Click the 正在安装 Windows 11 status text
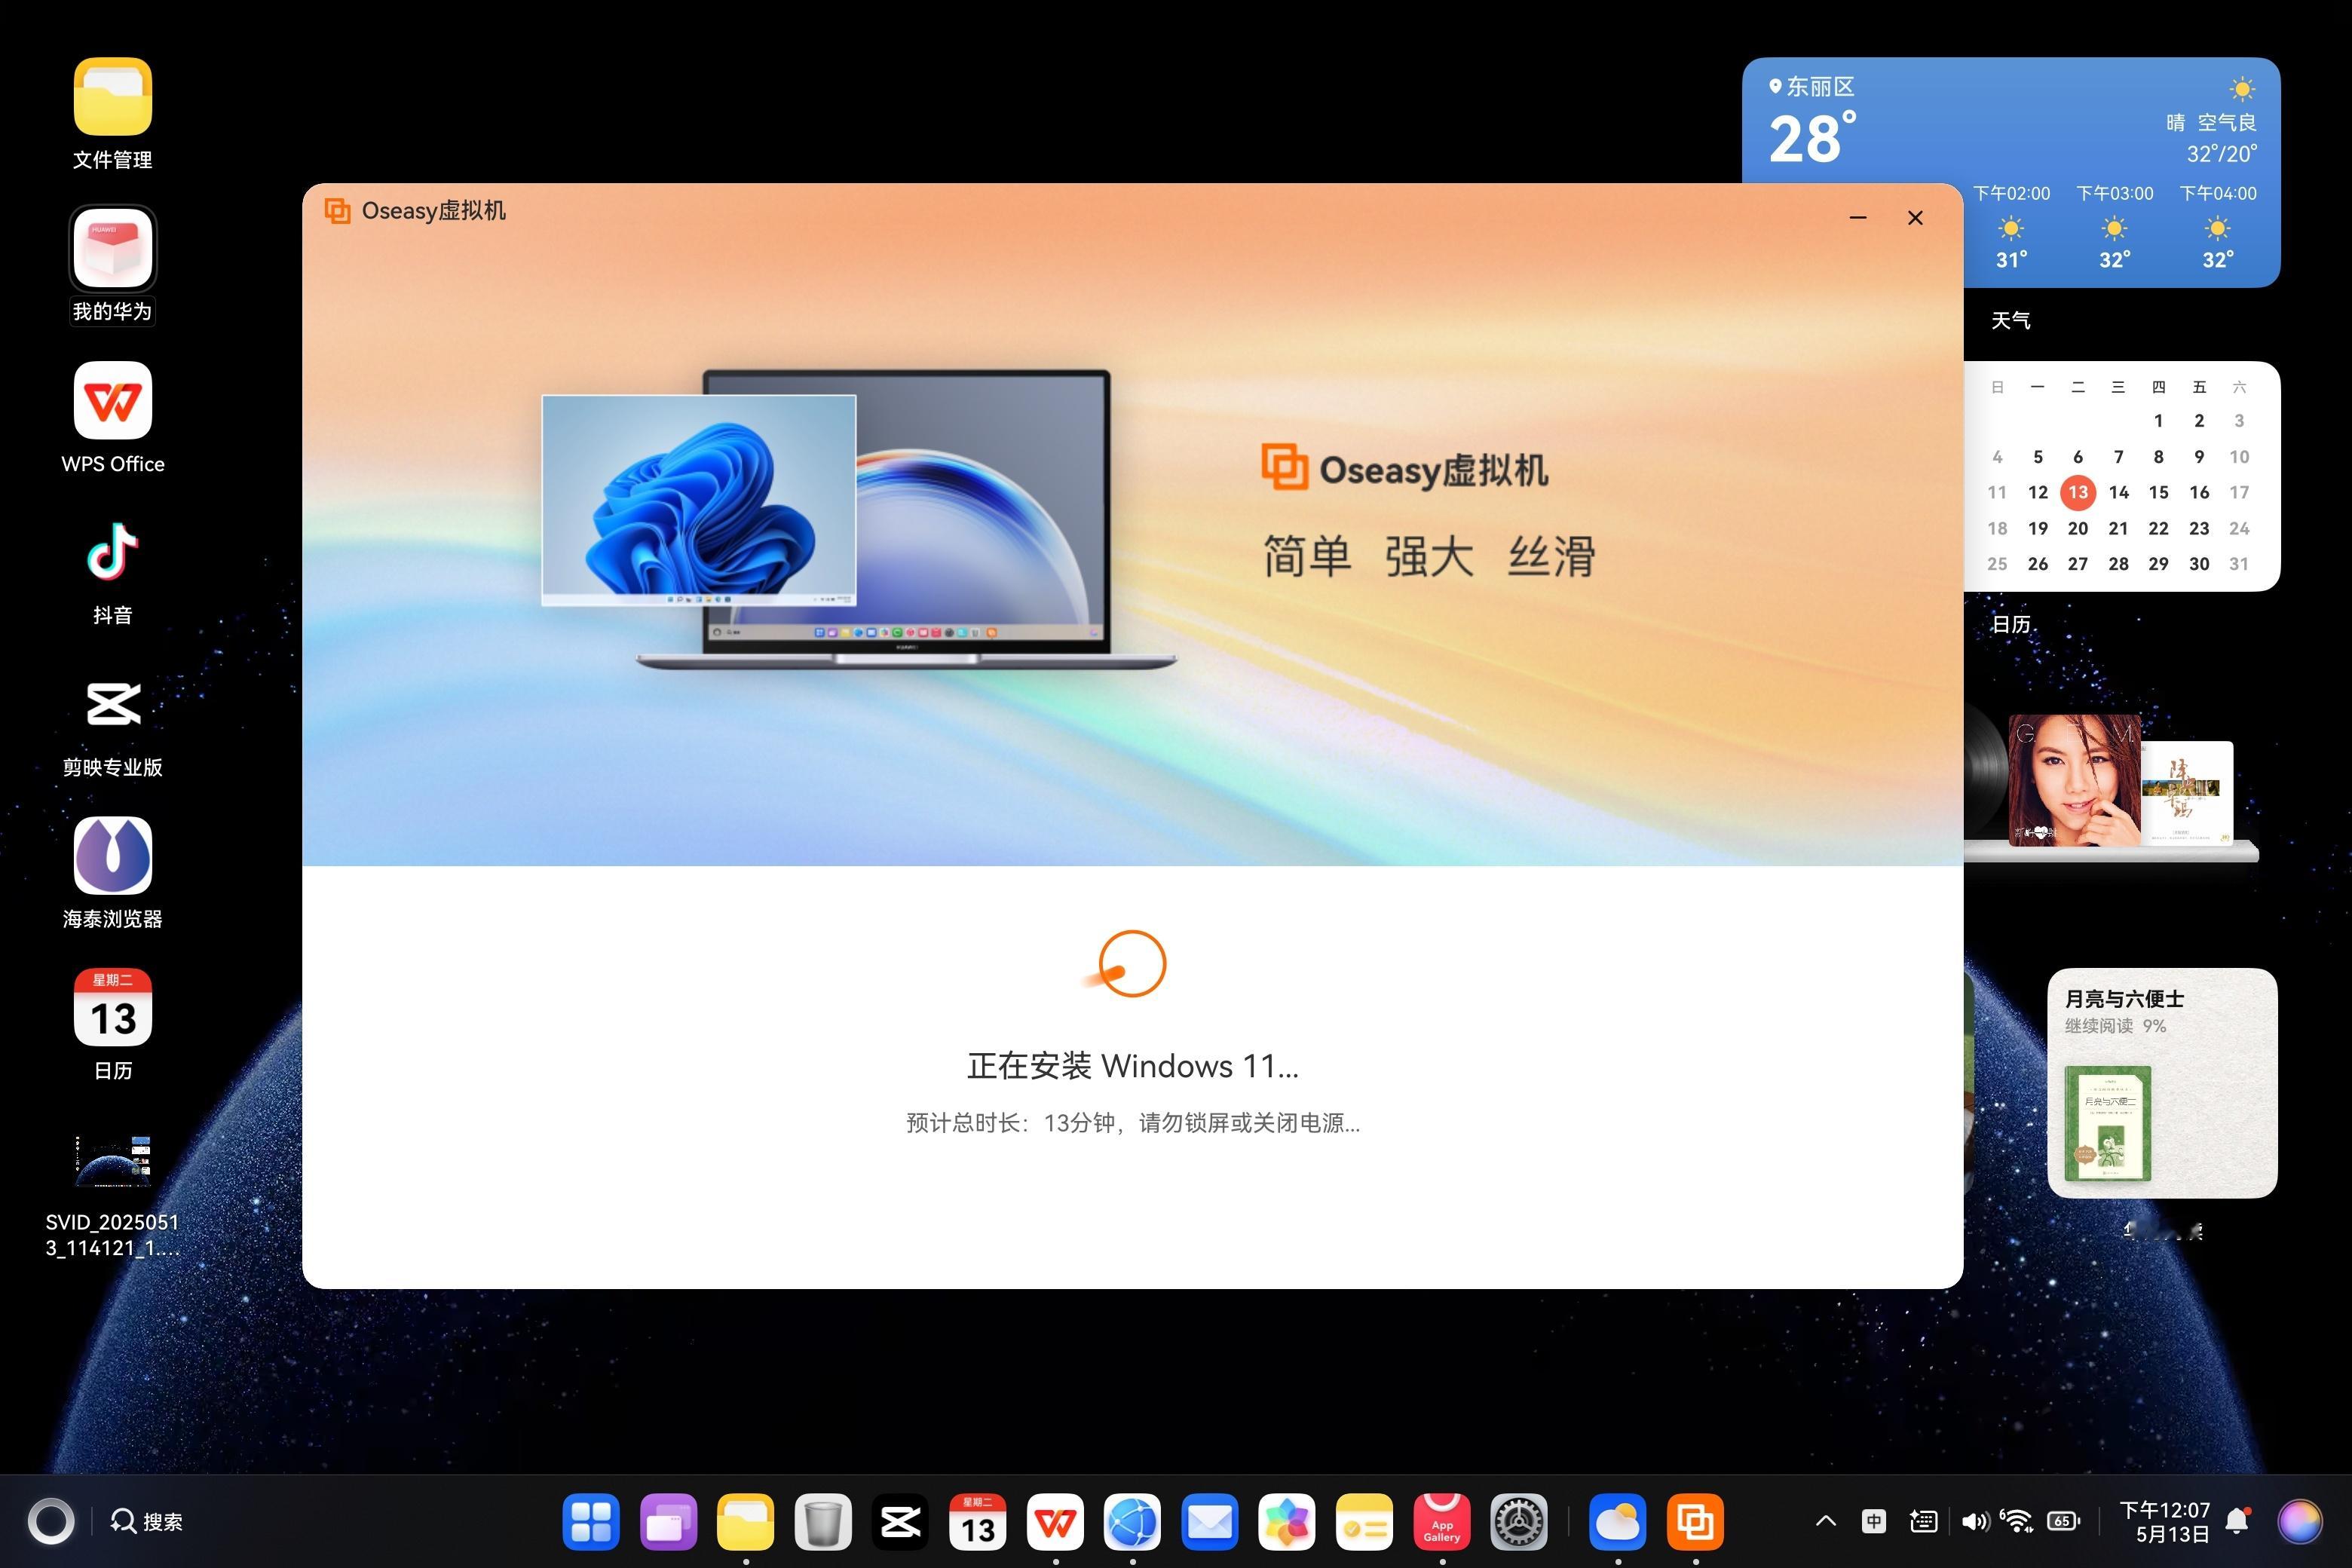Image resolution: width=2352 pixels, height=1568 pixels. (x=1132, y=1066)
